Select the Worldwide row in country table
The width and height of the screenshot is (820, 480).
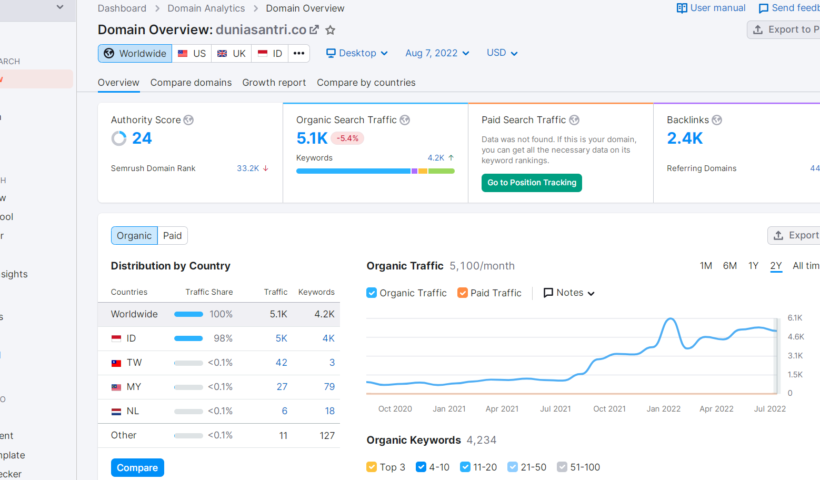[219, 314]
